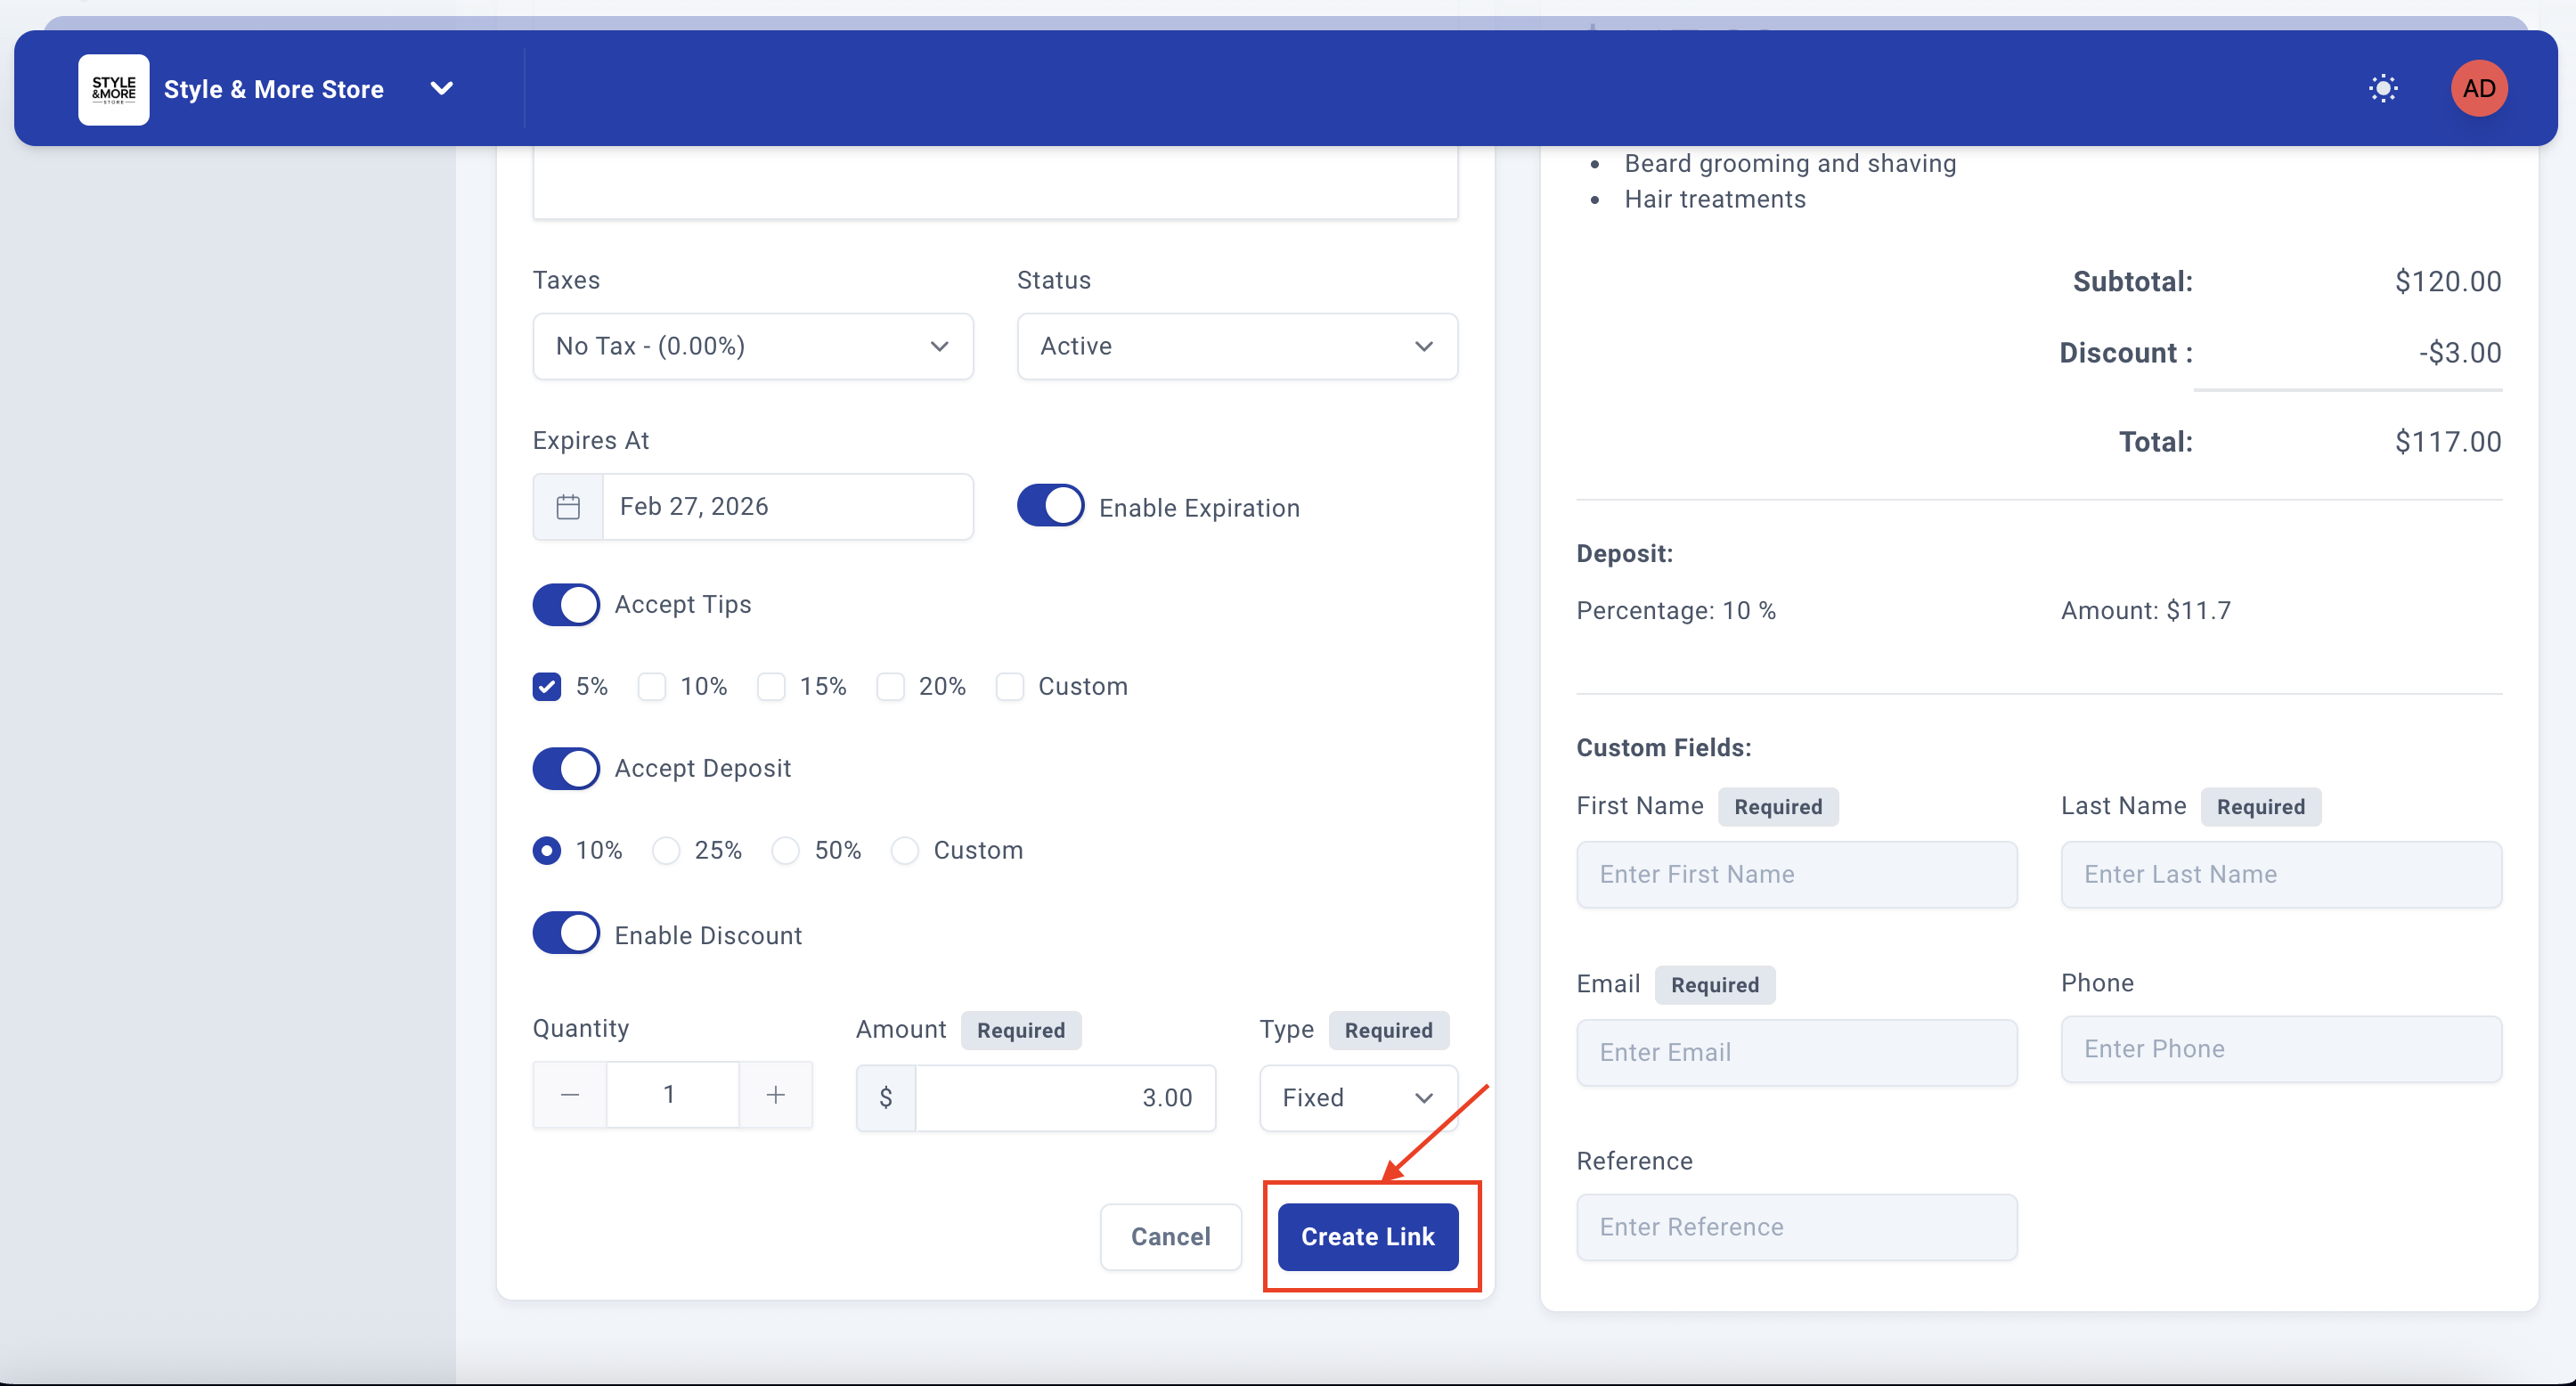Toggle the light/dark theme sun icon

(2383, 88)
